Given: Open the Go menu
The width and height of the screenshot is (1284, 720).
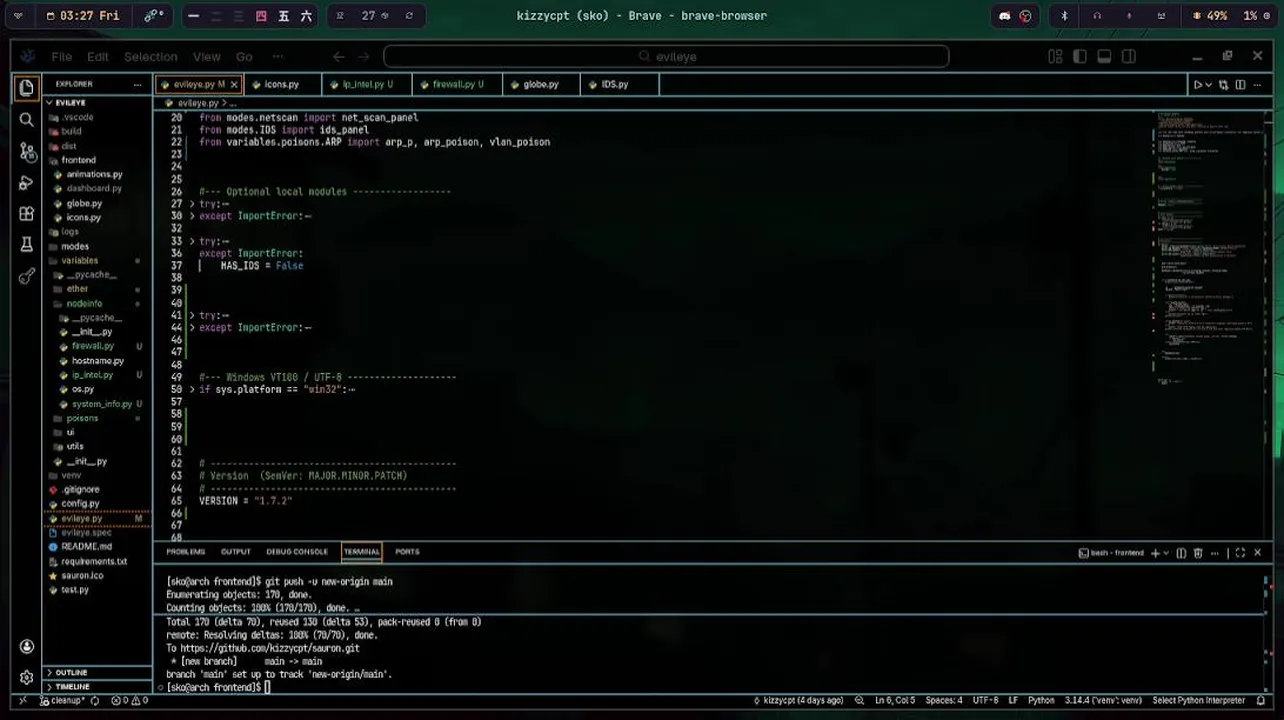Looking at the screenshot, I should [244, 57].
